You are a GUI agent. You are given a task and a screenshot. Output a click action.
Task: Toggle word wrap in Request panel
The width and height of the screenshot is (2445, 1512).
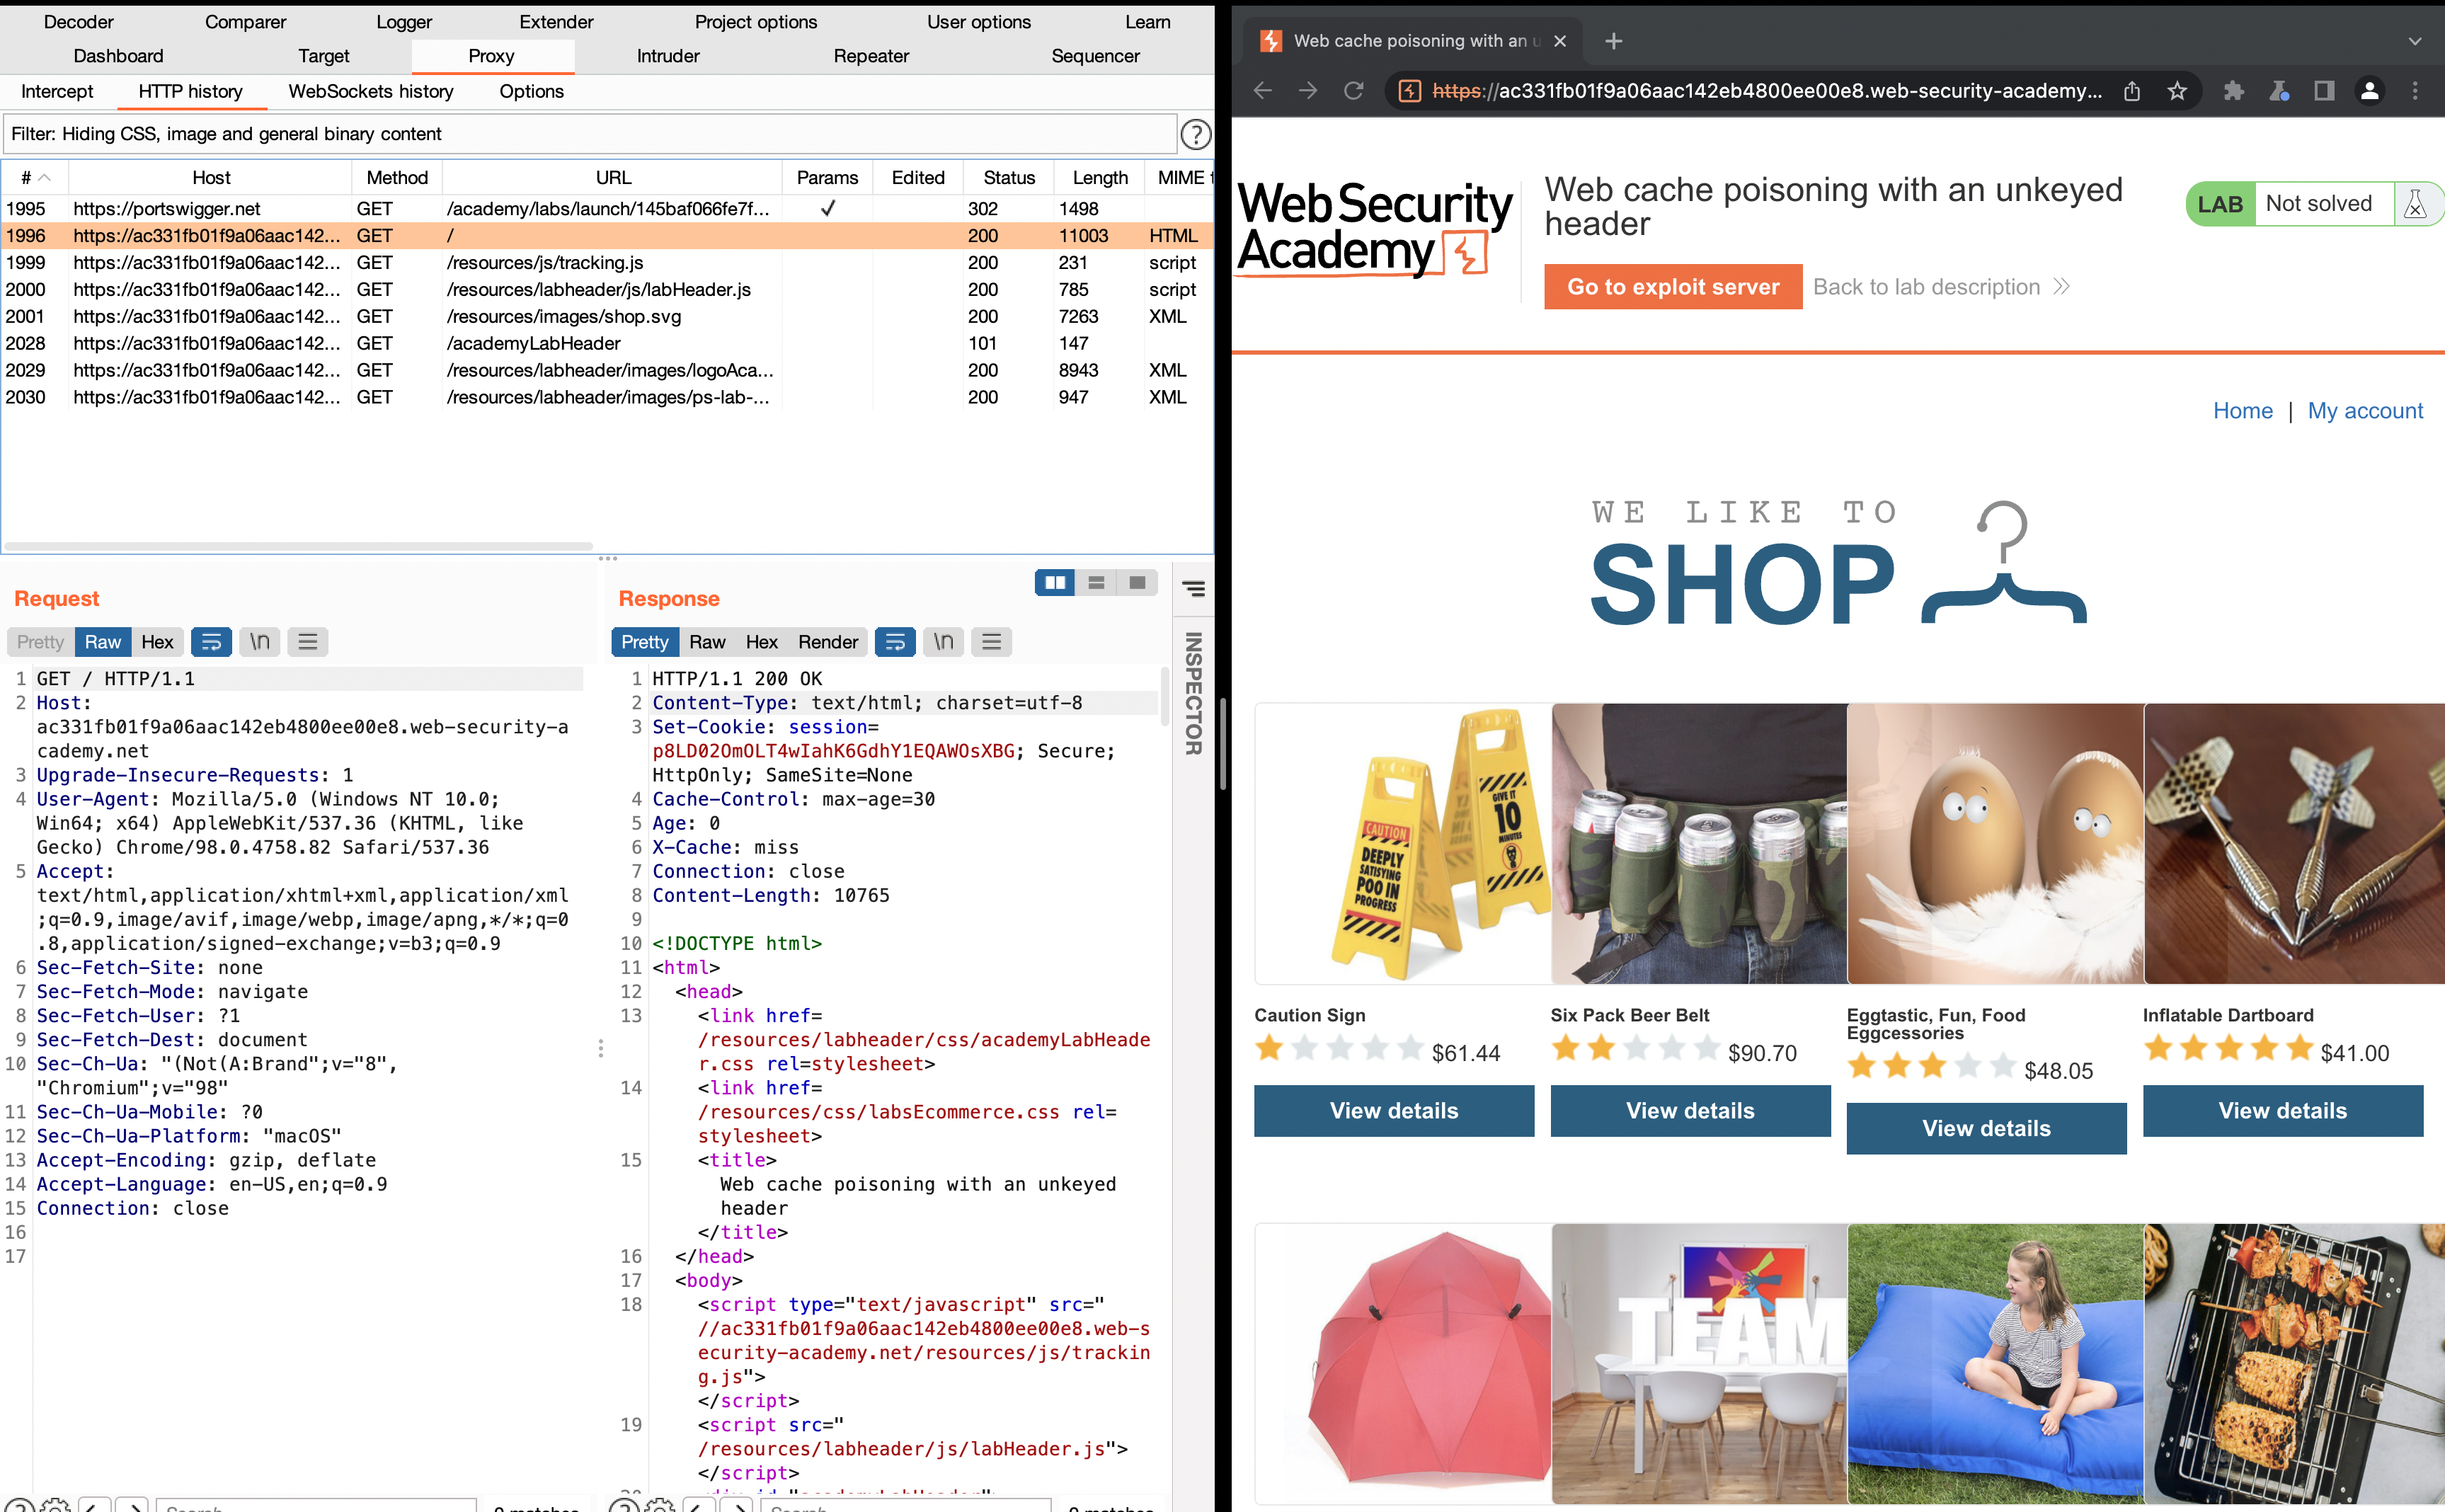click(211, 642)
